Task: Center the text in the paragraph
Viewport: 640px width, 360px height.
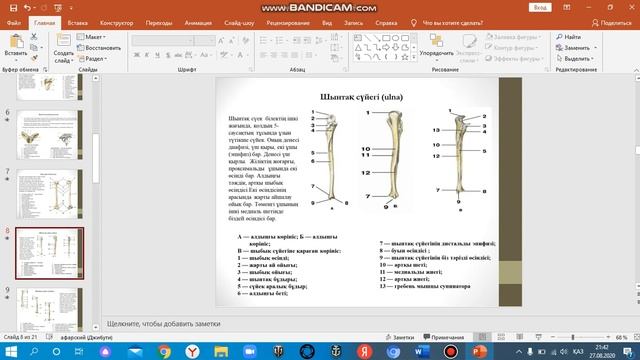Action: click(x=274, y=55)
